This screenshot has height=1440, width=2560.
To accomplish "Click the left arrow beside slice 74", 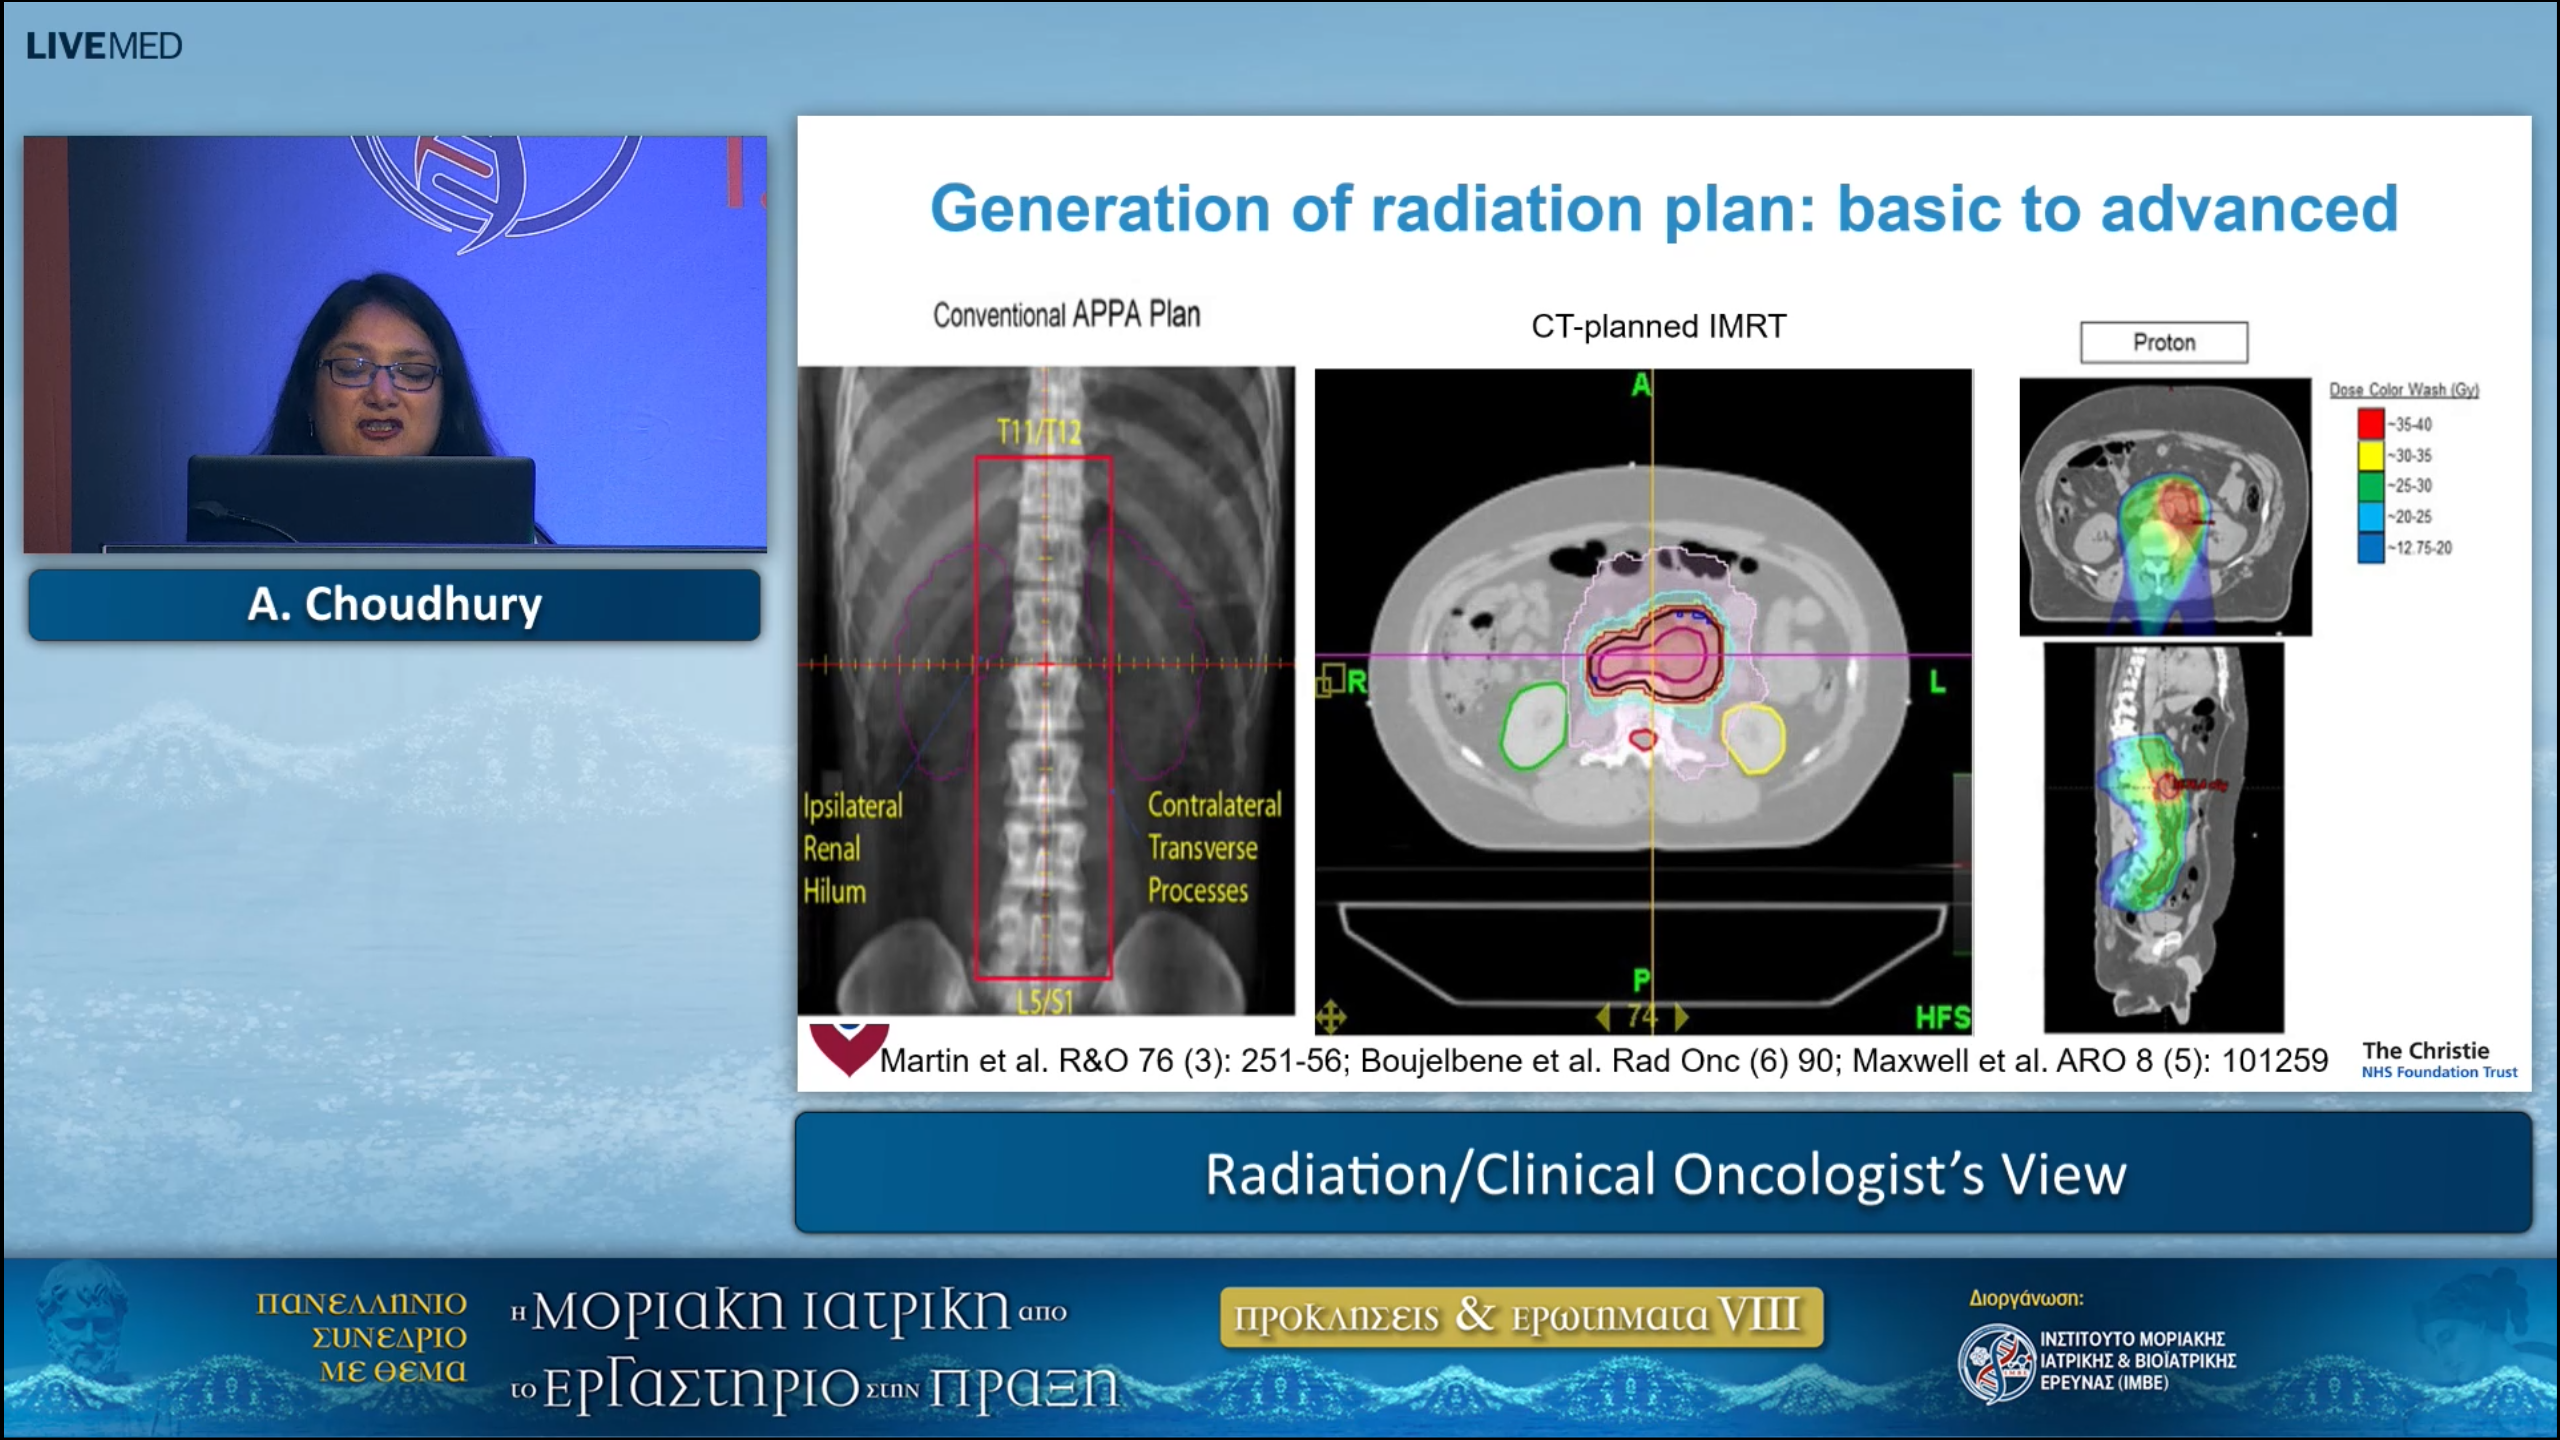I will 1604,1017.
